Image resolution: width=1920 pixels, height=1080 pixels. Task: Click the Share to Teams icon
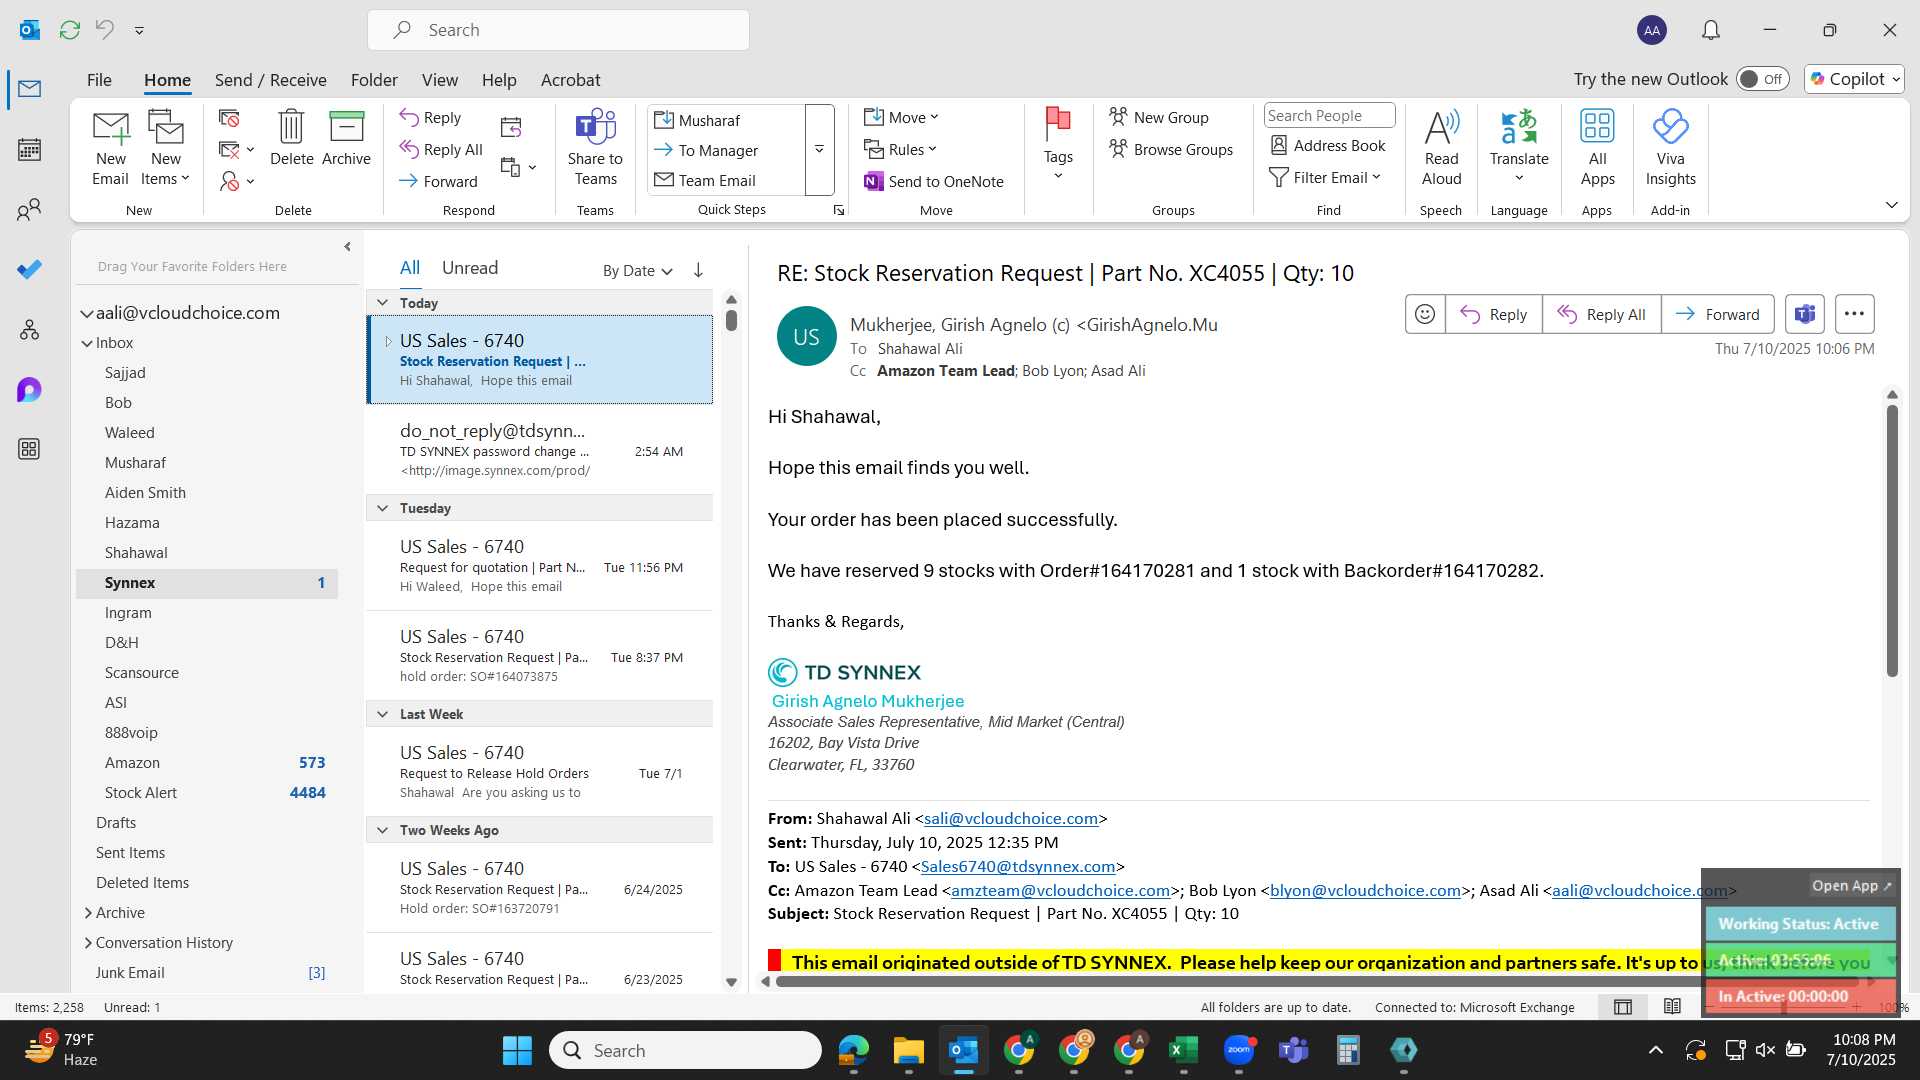595,148
